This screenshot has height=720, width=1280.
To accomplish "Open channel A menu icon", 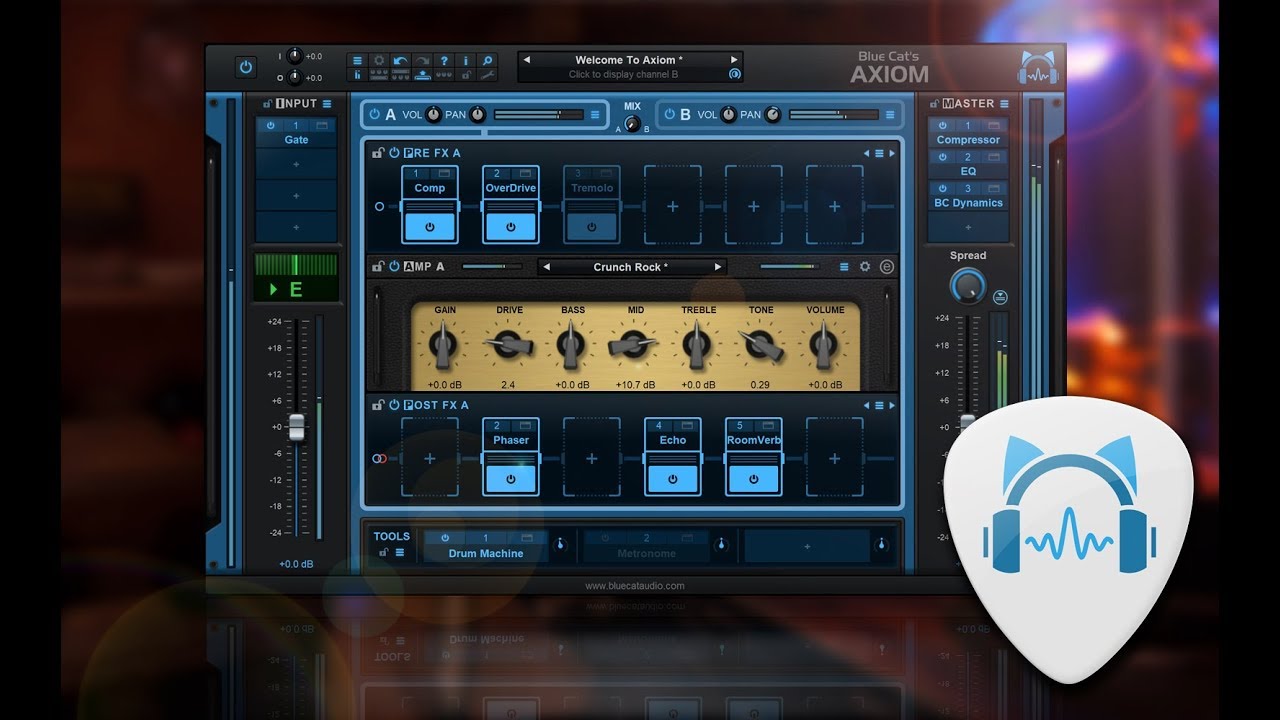I will (595, 114).
